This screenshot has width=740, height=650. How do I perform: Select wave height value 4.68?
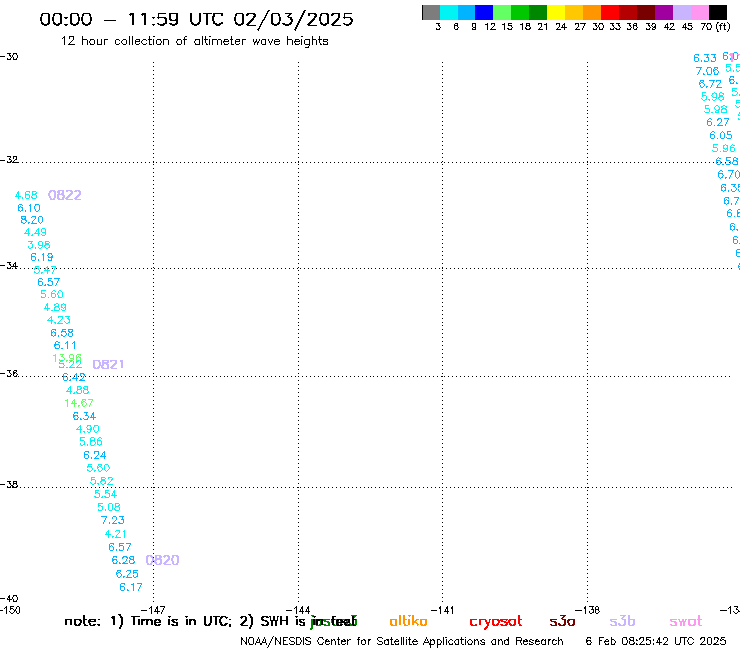(26, 195)
